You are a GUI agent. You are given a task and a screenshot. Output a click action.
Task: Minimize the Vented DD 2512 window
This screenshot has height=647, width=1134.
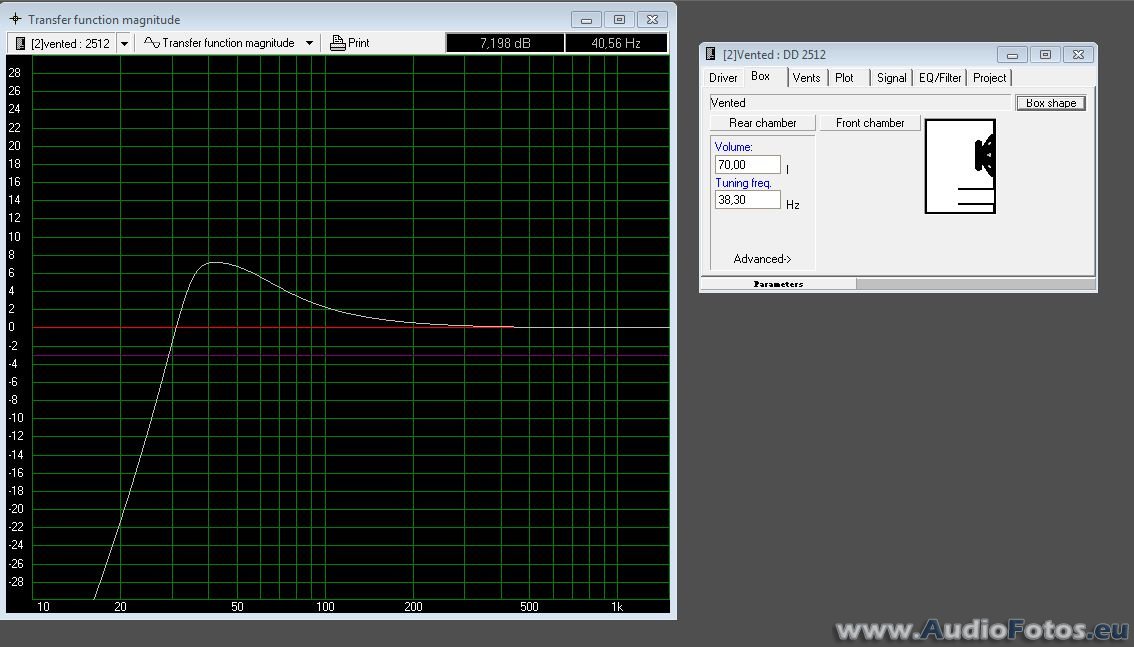pyautogui.click(x=1012, y=54)
